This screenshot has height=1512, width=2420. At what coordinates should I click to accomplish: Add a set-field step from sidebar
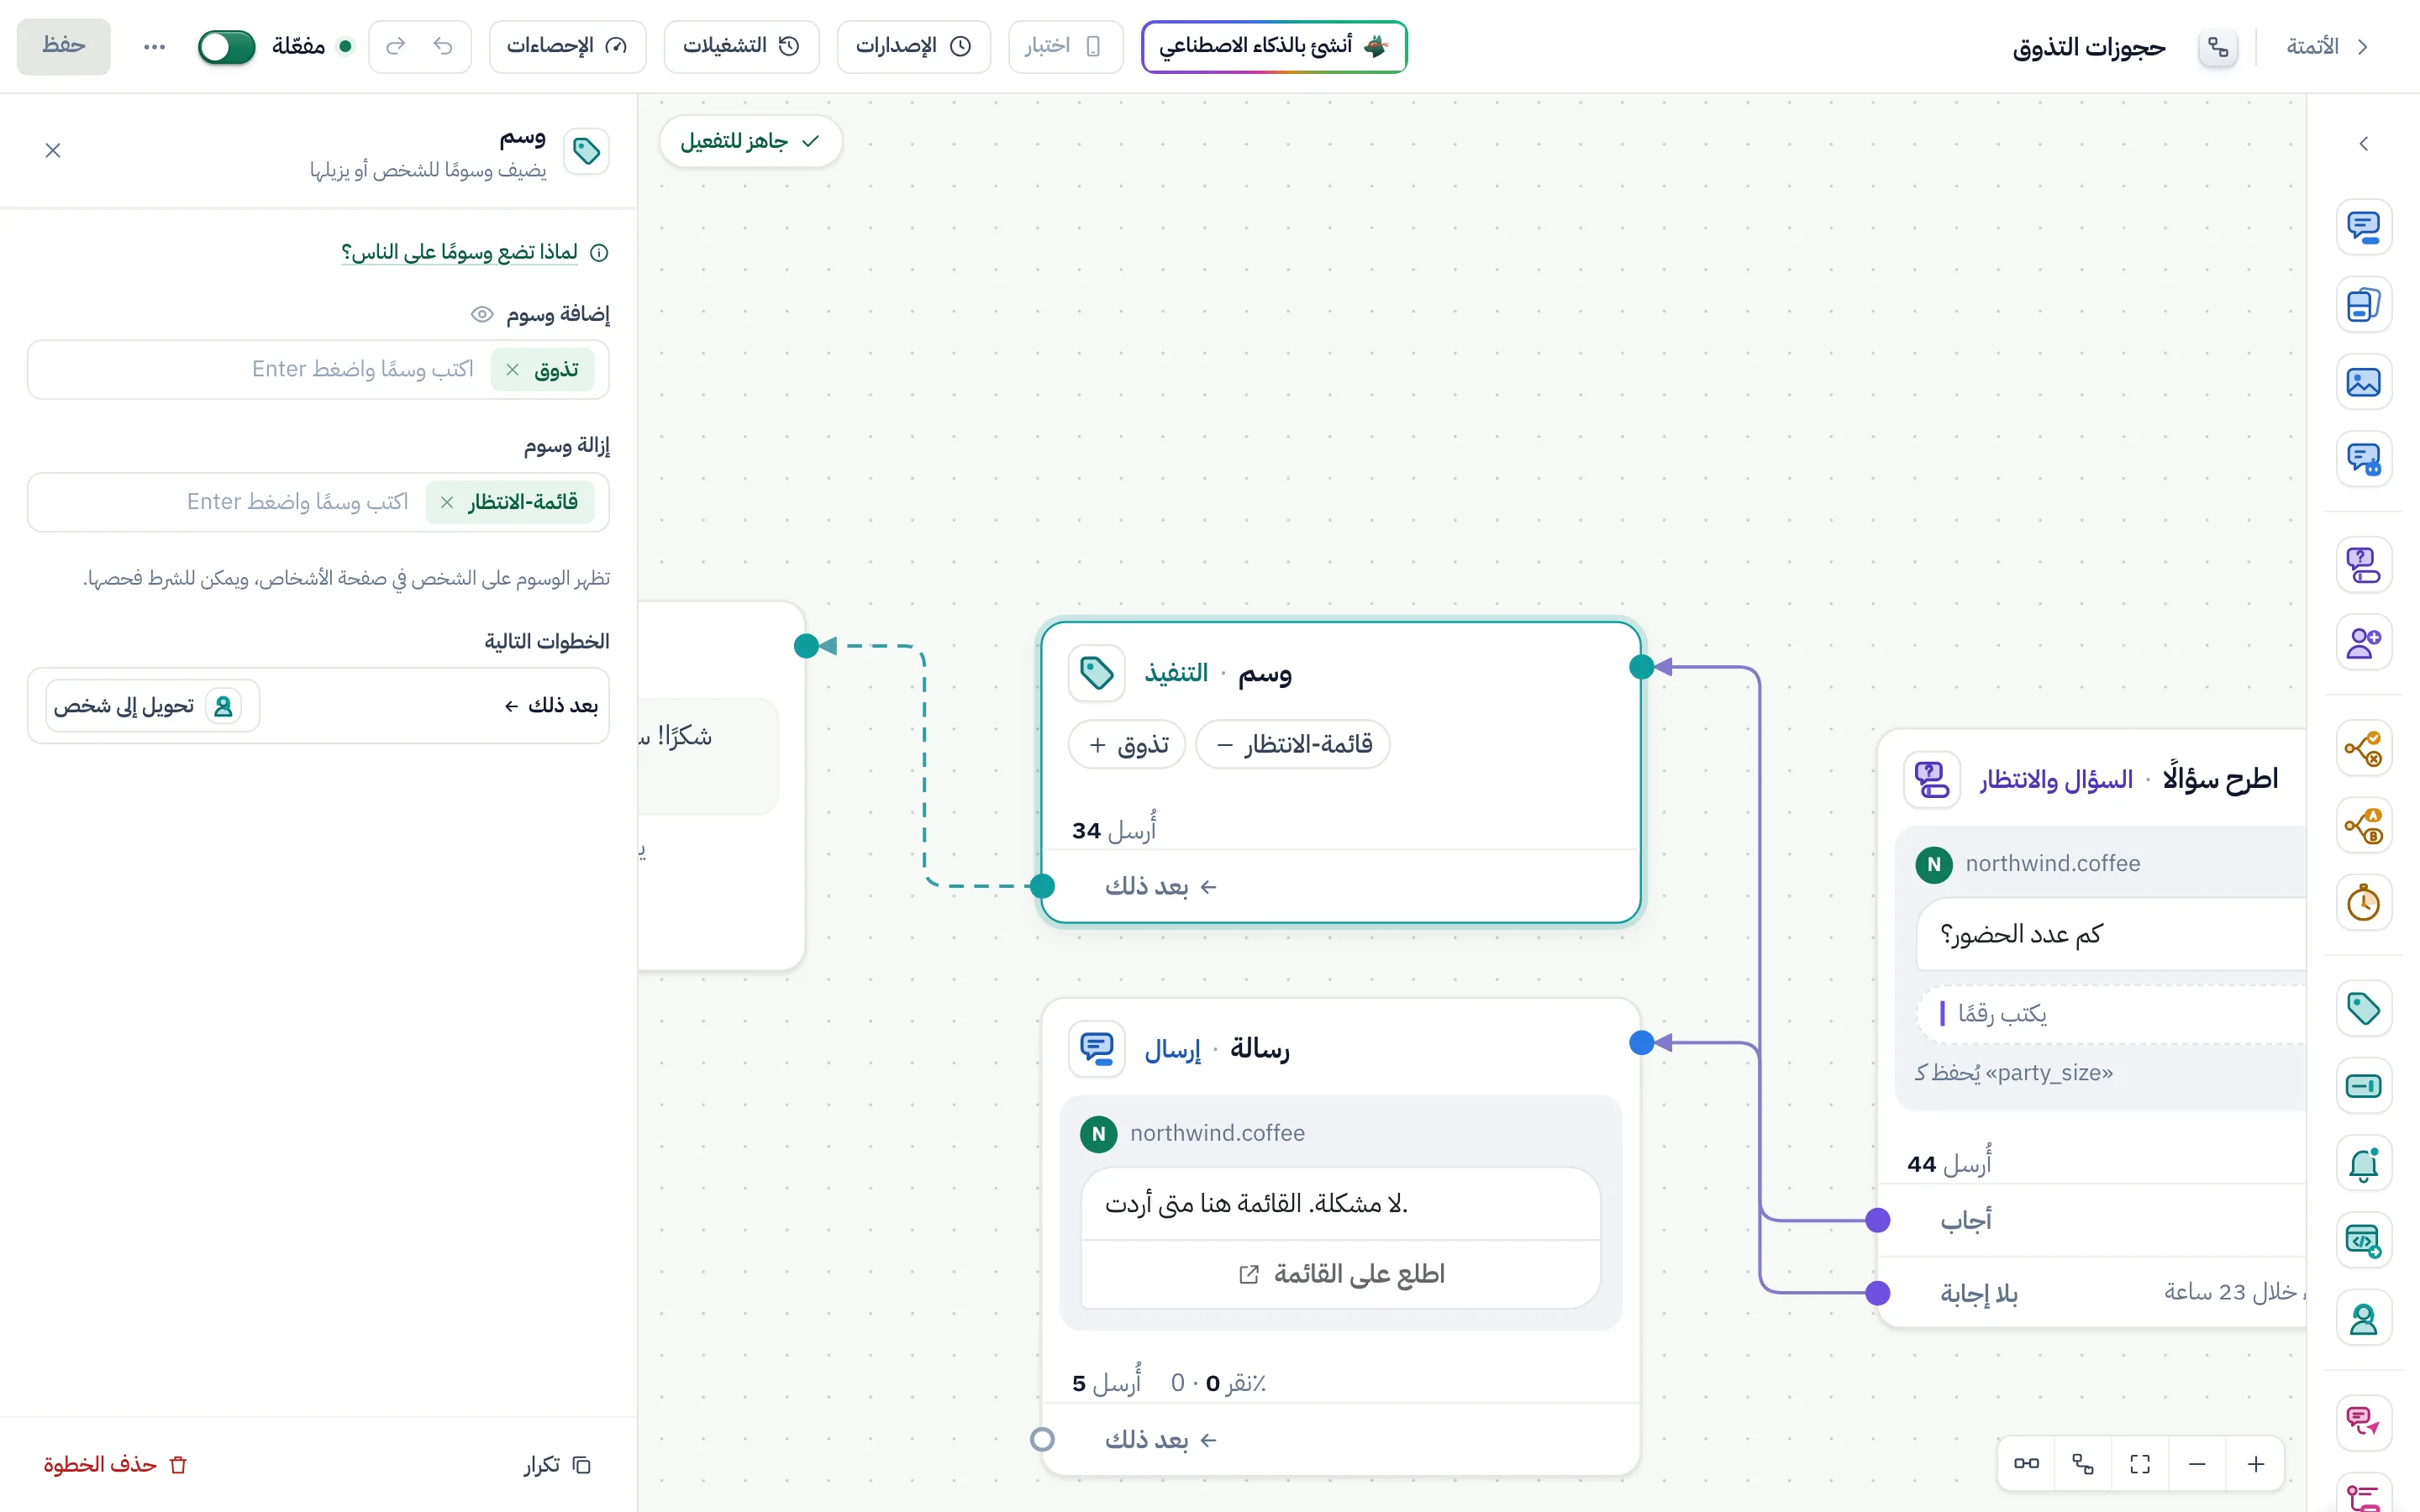(x=2363, y=1086)
